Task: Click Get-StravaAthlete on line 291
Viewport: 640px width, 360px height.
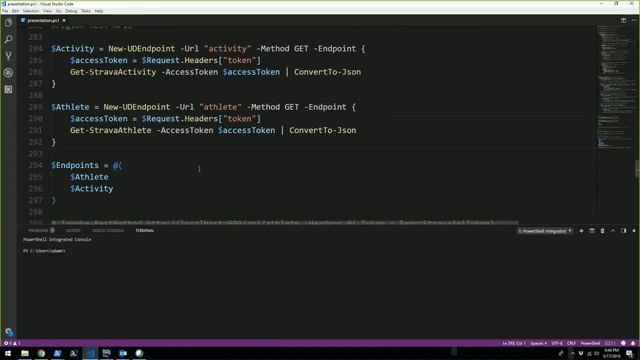Action: [111, 130]
